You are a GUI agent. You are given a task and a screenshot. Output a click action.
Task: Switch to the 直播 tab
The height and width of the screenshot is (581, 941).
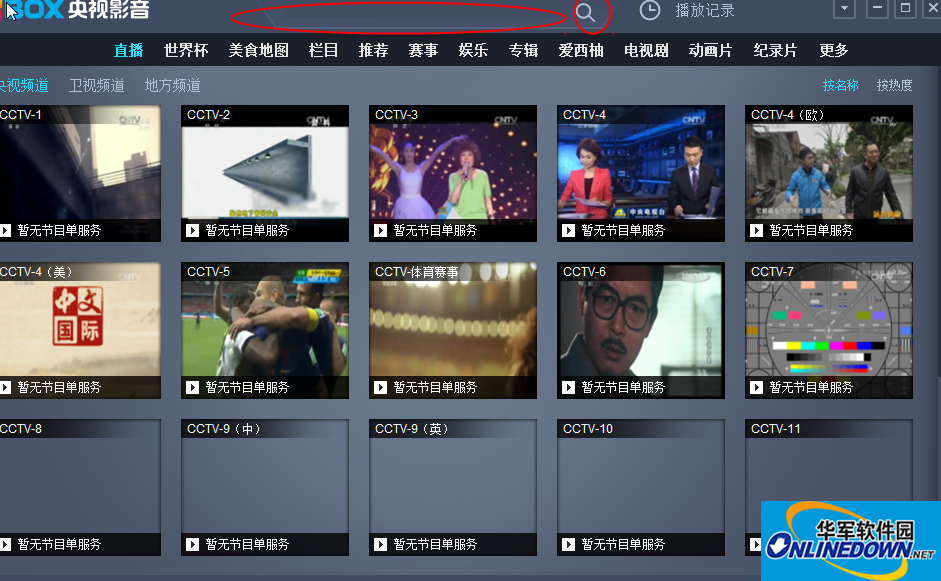(128, 50)
